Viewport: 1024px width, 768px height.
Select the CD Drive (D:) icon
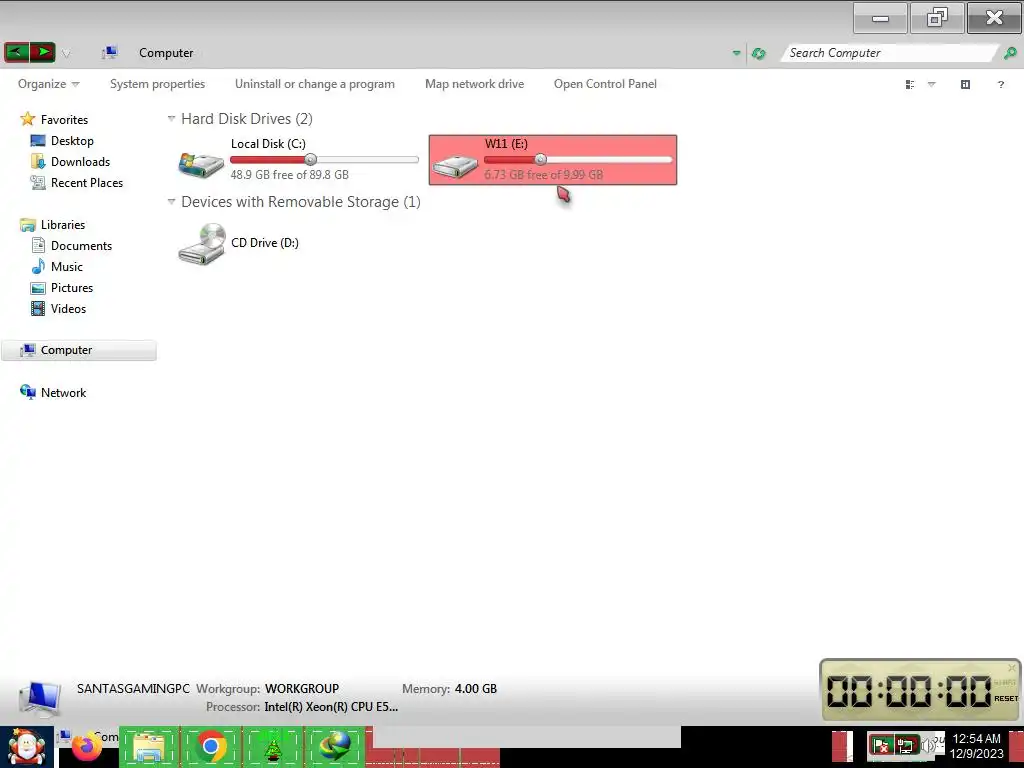[202, 244]
